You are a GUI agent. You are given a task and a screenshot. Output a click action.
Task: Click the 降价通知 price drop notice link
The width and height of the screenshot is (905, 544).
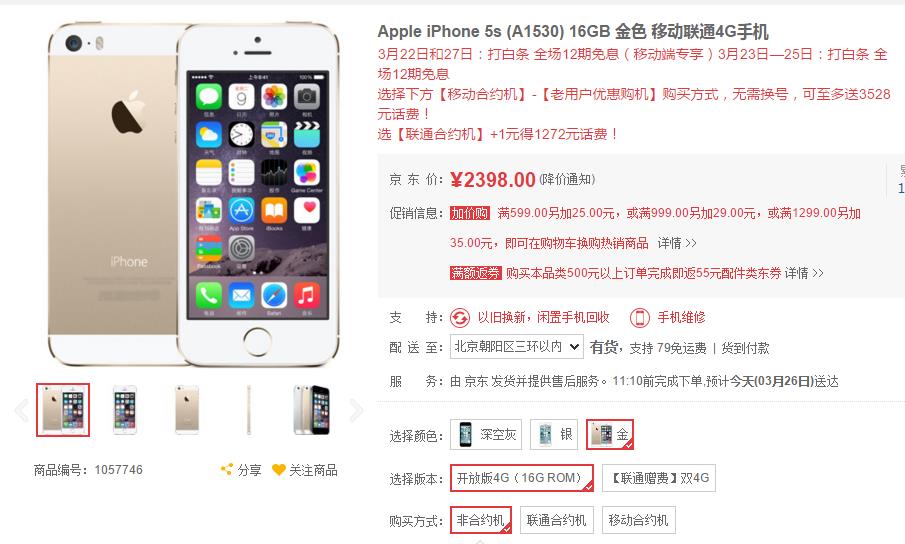tap(567, 179)
